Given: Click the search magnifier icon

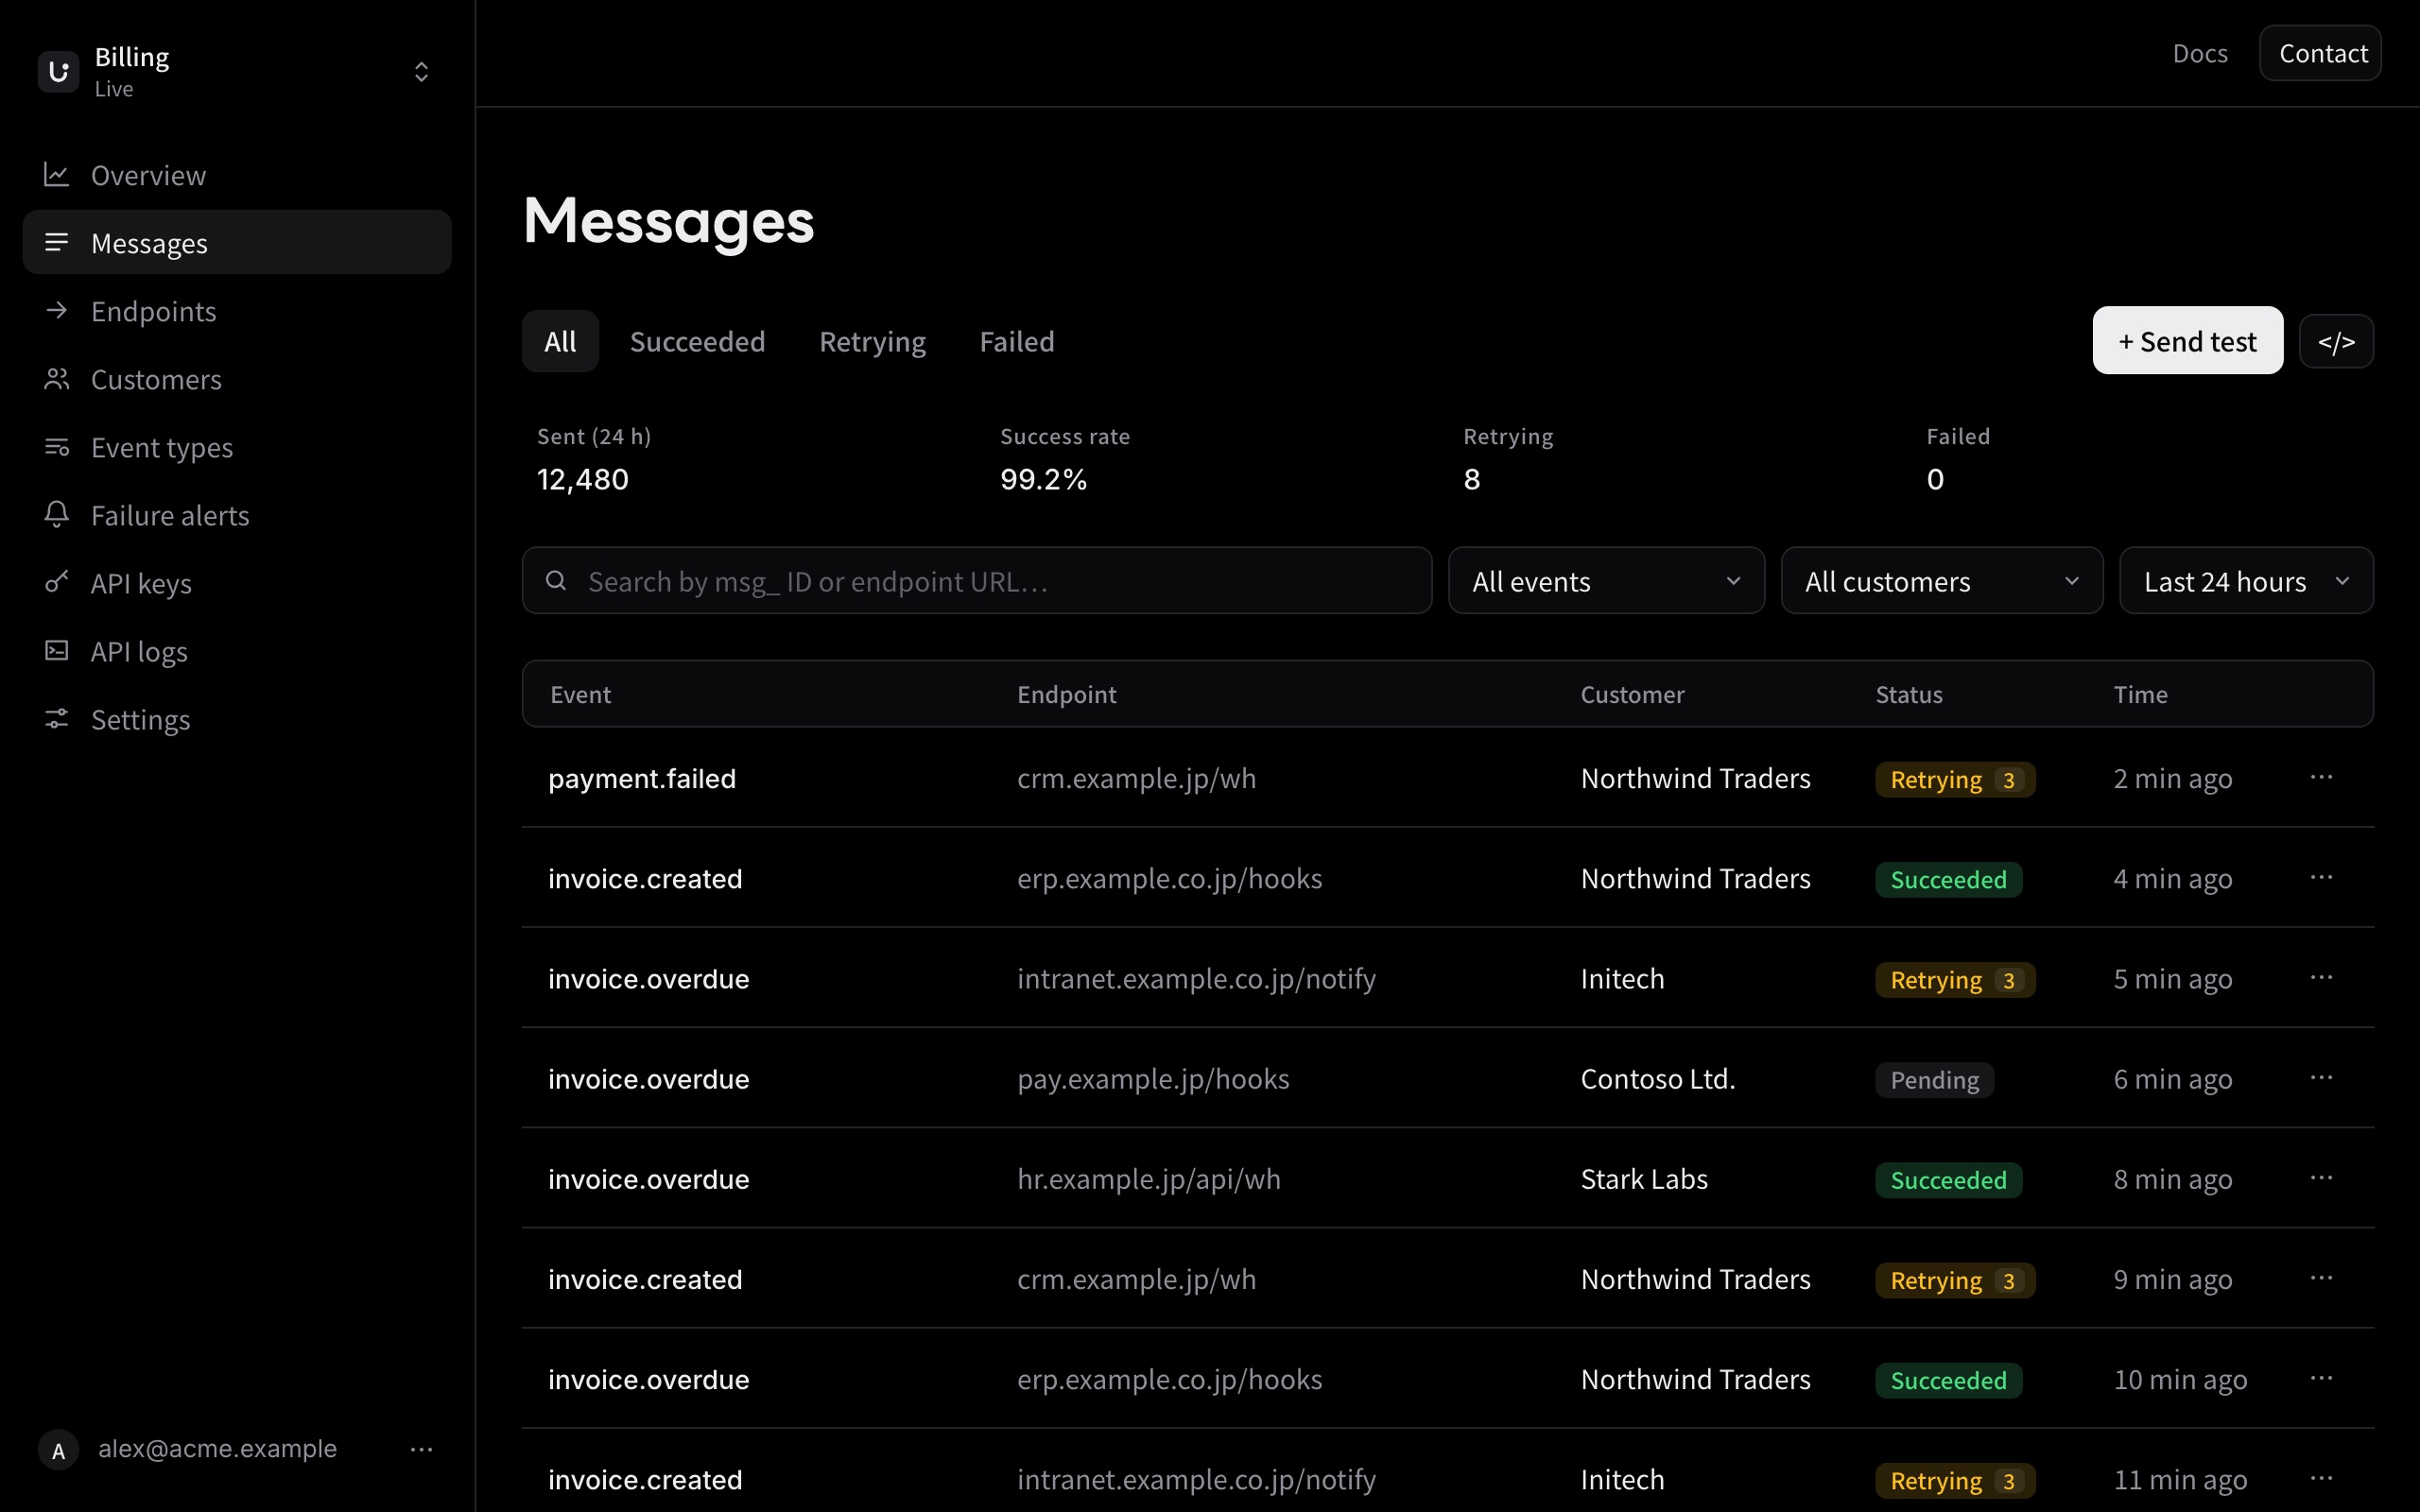Looking at the screenshot, I should click(x=557, y=581).
